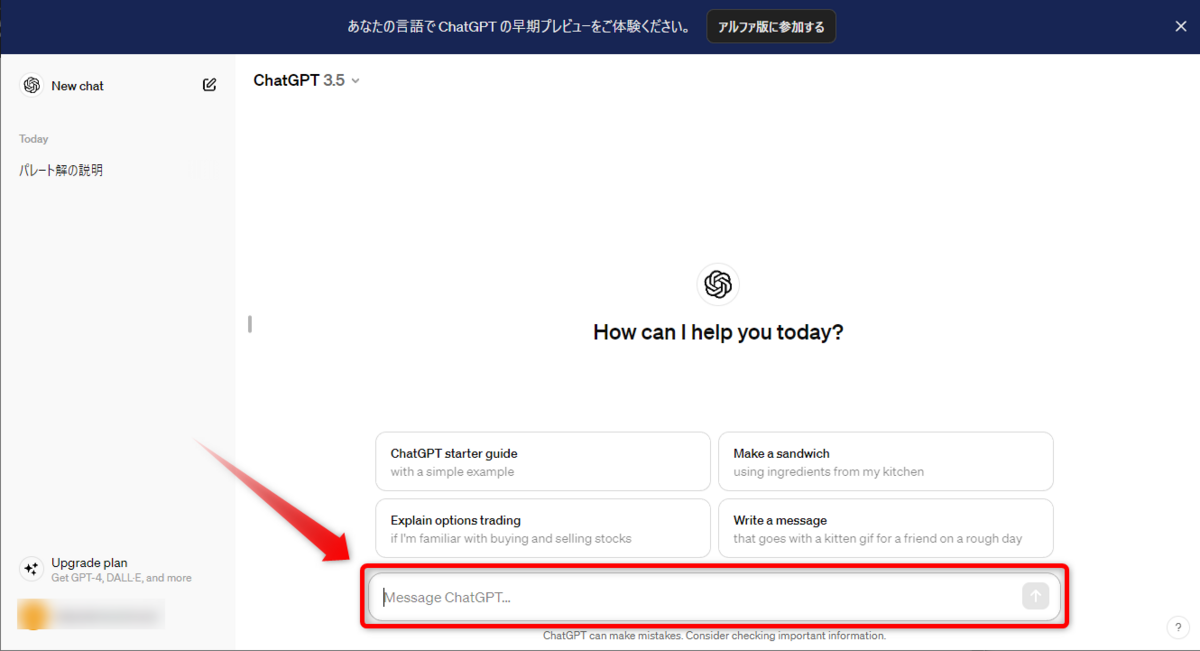Select the Make a sandwich suggestion

[886, 461]
